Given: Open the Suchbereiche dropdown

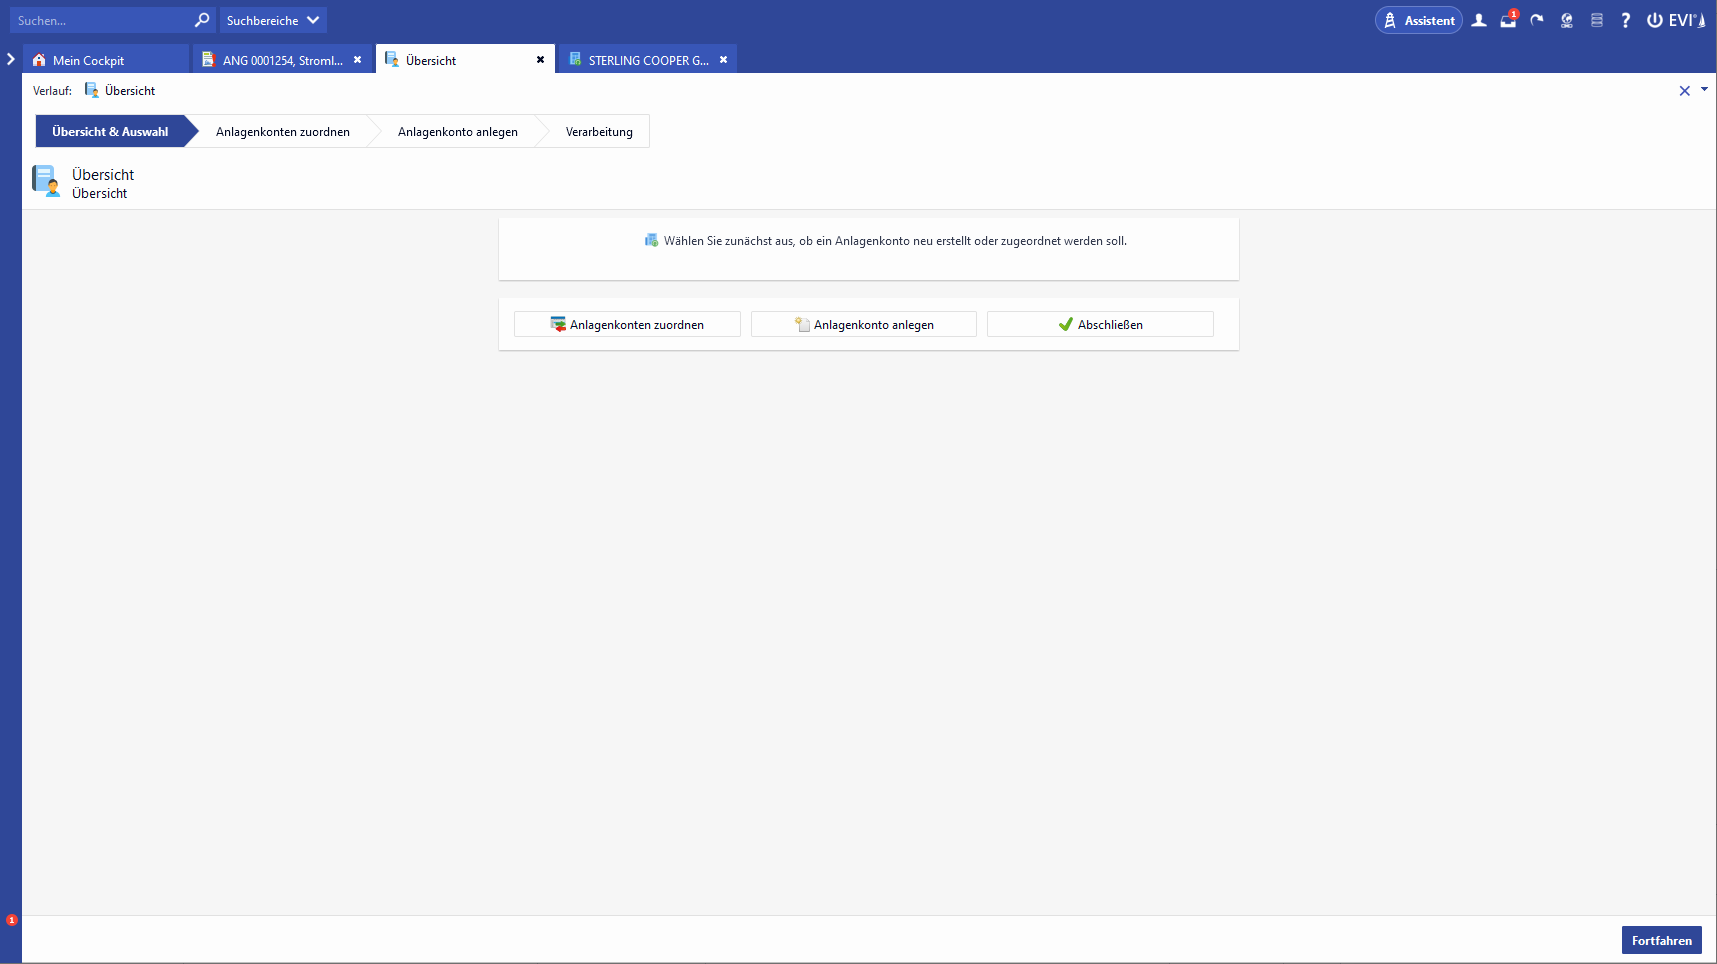Looking at the screenshot, I should [x=272, y=20].
